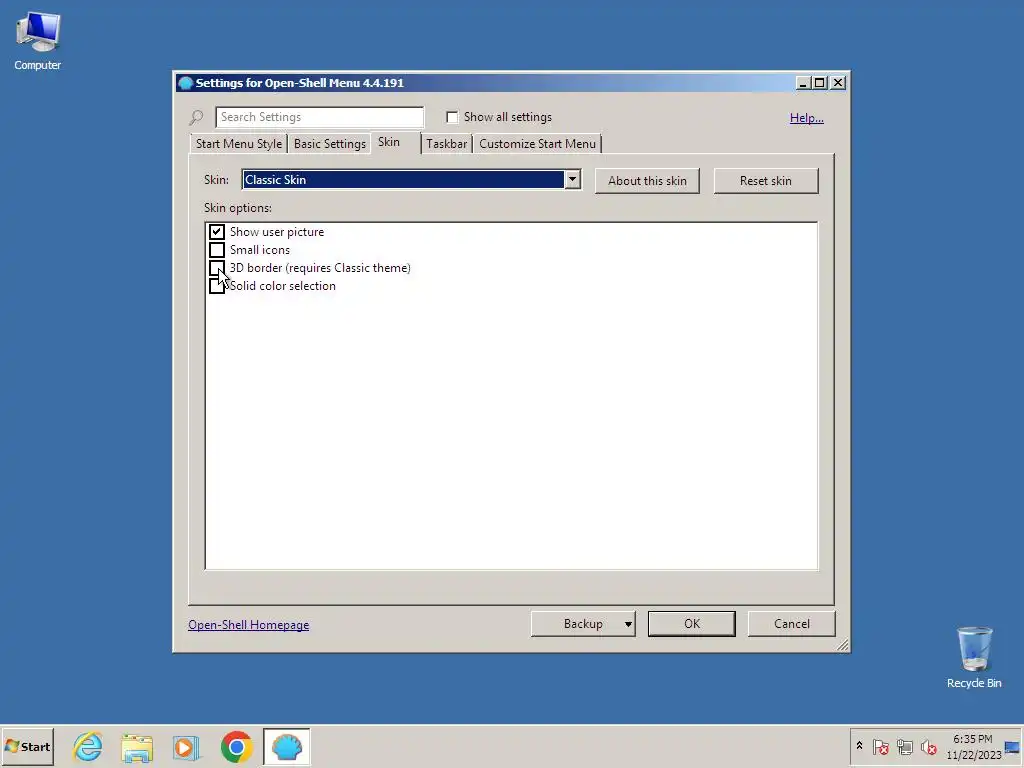Select the Recycle Bin desktop icon
Viewport: 1024px width, 768px height.
974,658
